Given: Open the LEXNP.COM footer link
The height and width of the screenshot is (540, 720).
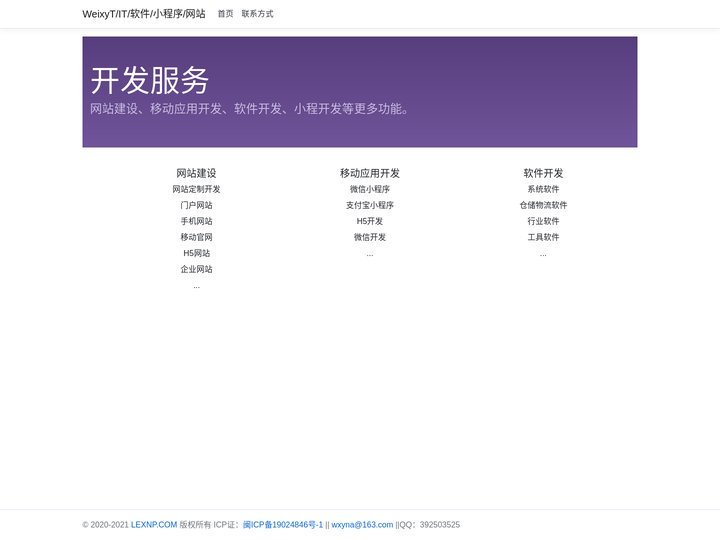Looking at the screenshot, I should (154, 525).
